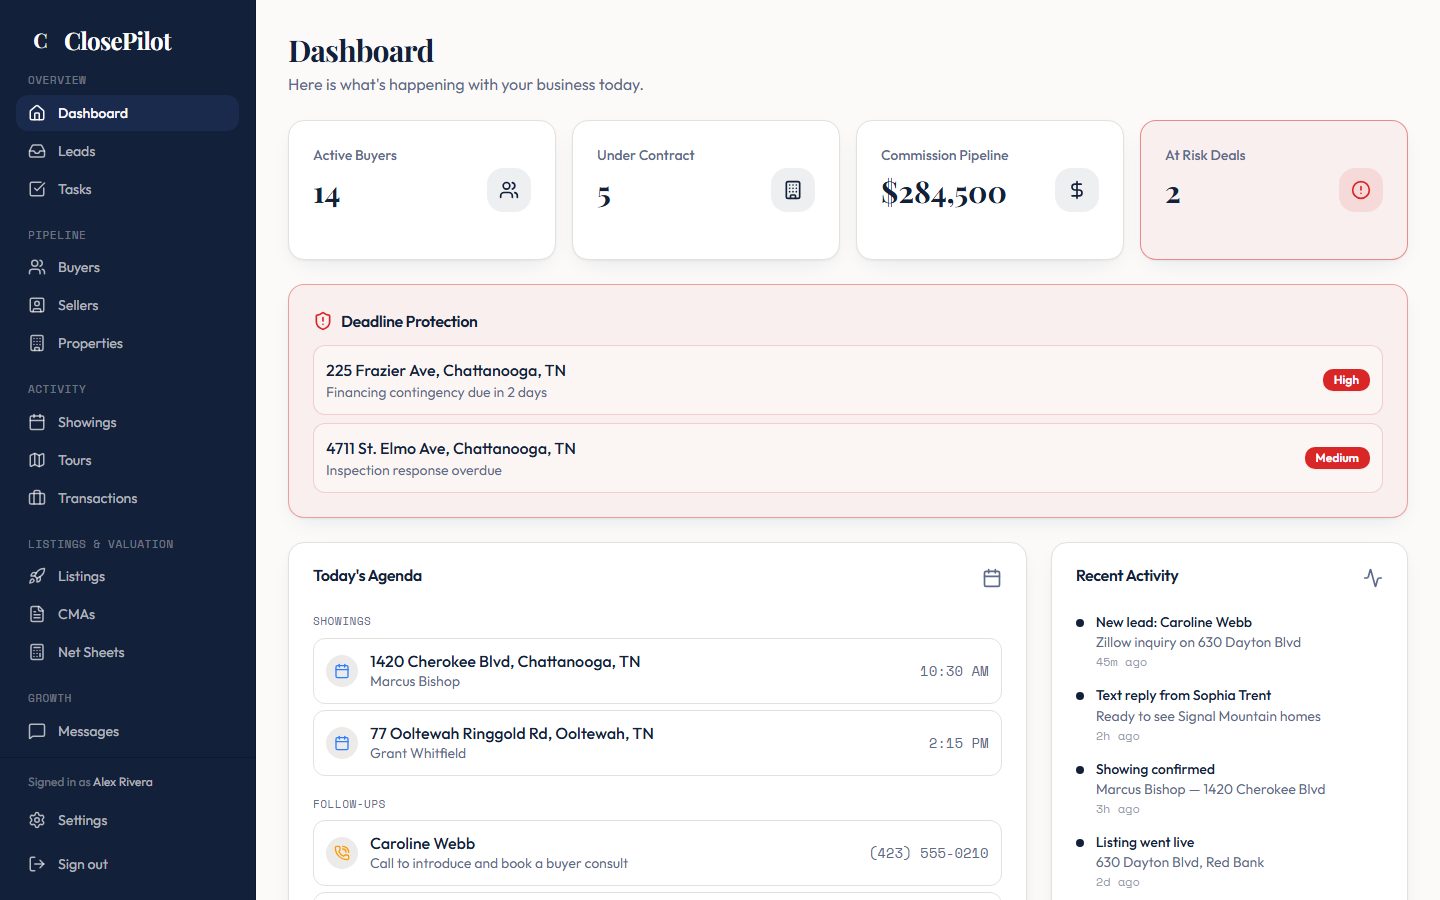Click the Tasks checkbox icon in sidebar
This screenshot has width=1440, height=900.
37,189
